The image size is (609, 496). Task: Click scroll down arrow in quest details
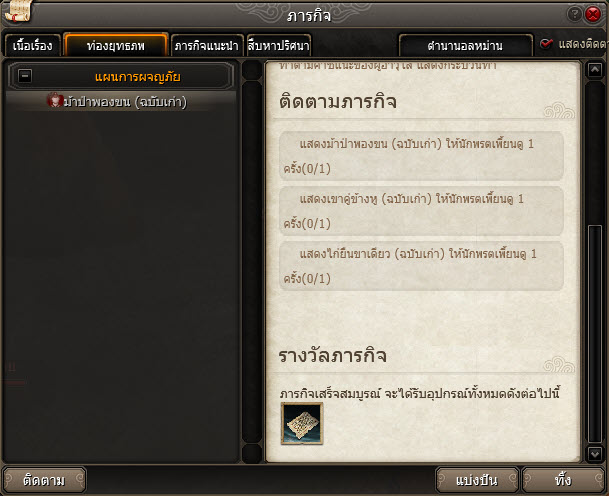[x=595, y=453]
